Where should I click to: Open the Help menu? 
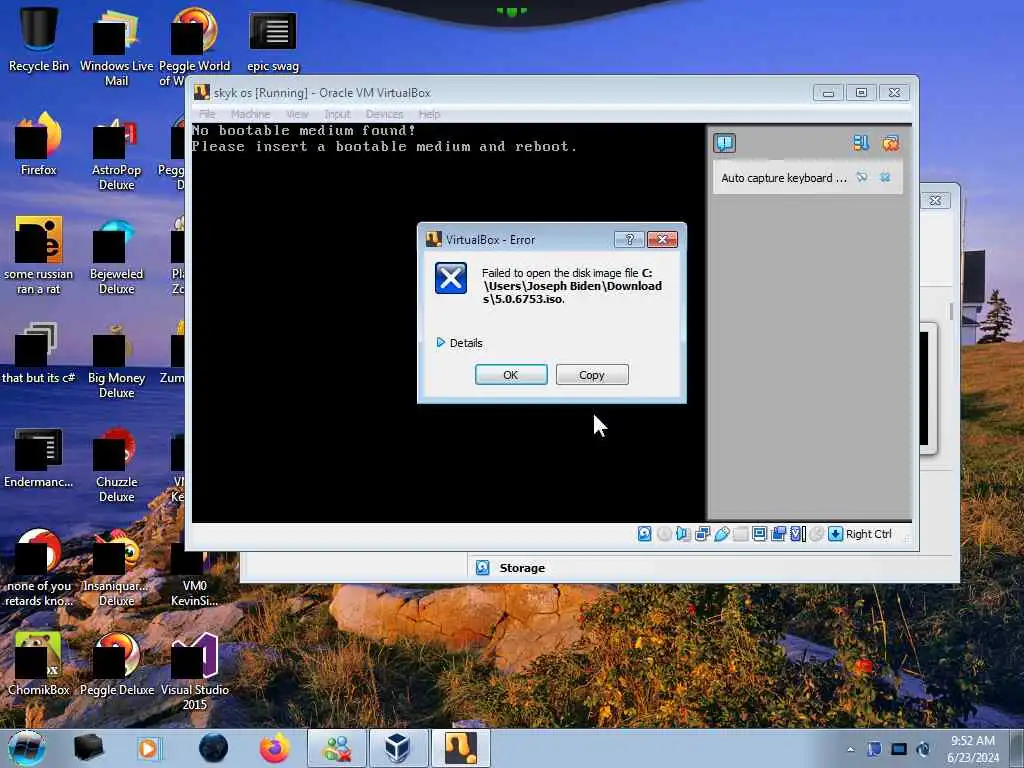[x=429, y=114]
